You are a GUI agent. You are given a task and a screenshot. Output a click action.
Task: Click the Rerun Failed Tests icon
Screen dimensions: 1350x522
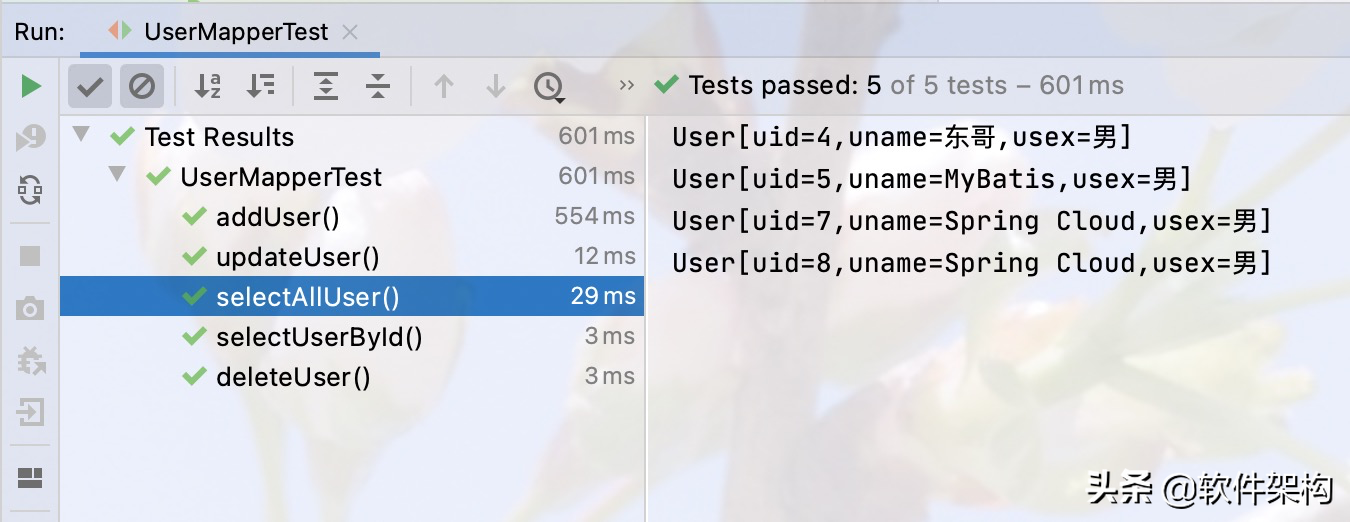[x=31, y=138]
